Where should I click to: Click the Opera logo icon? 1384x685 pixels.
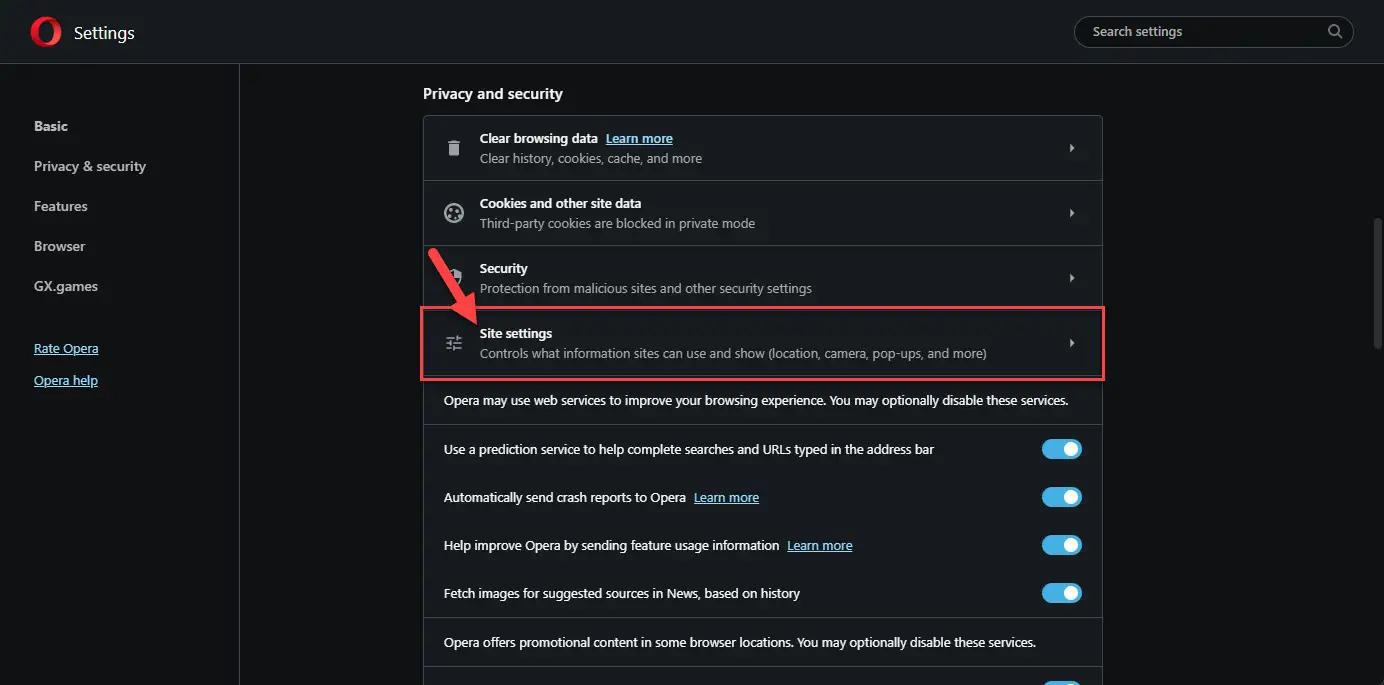pyautogui.click(x=46, y=33)
